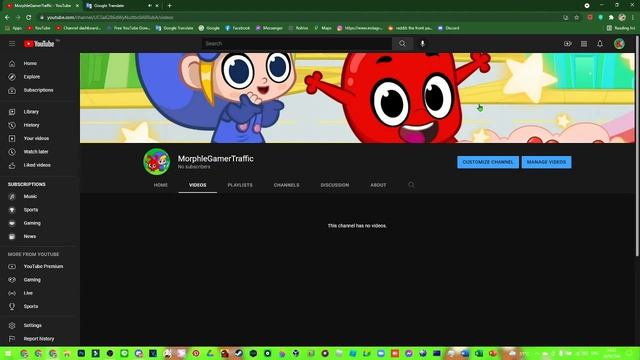Open the Discord bookmark
Image resolution: width=640 pixels, height=360 pixels.
(449, 28)
